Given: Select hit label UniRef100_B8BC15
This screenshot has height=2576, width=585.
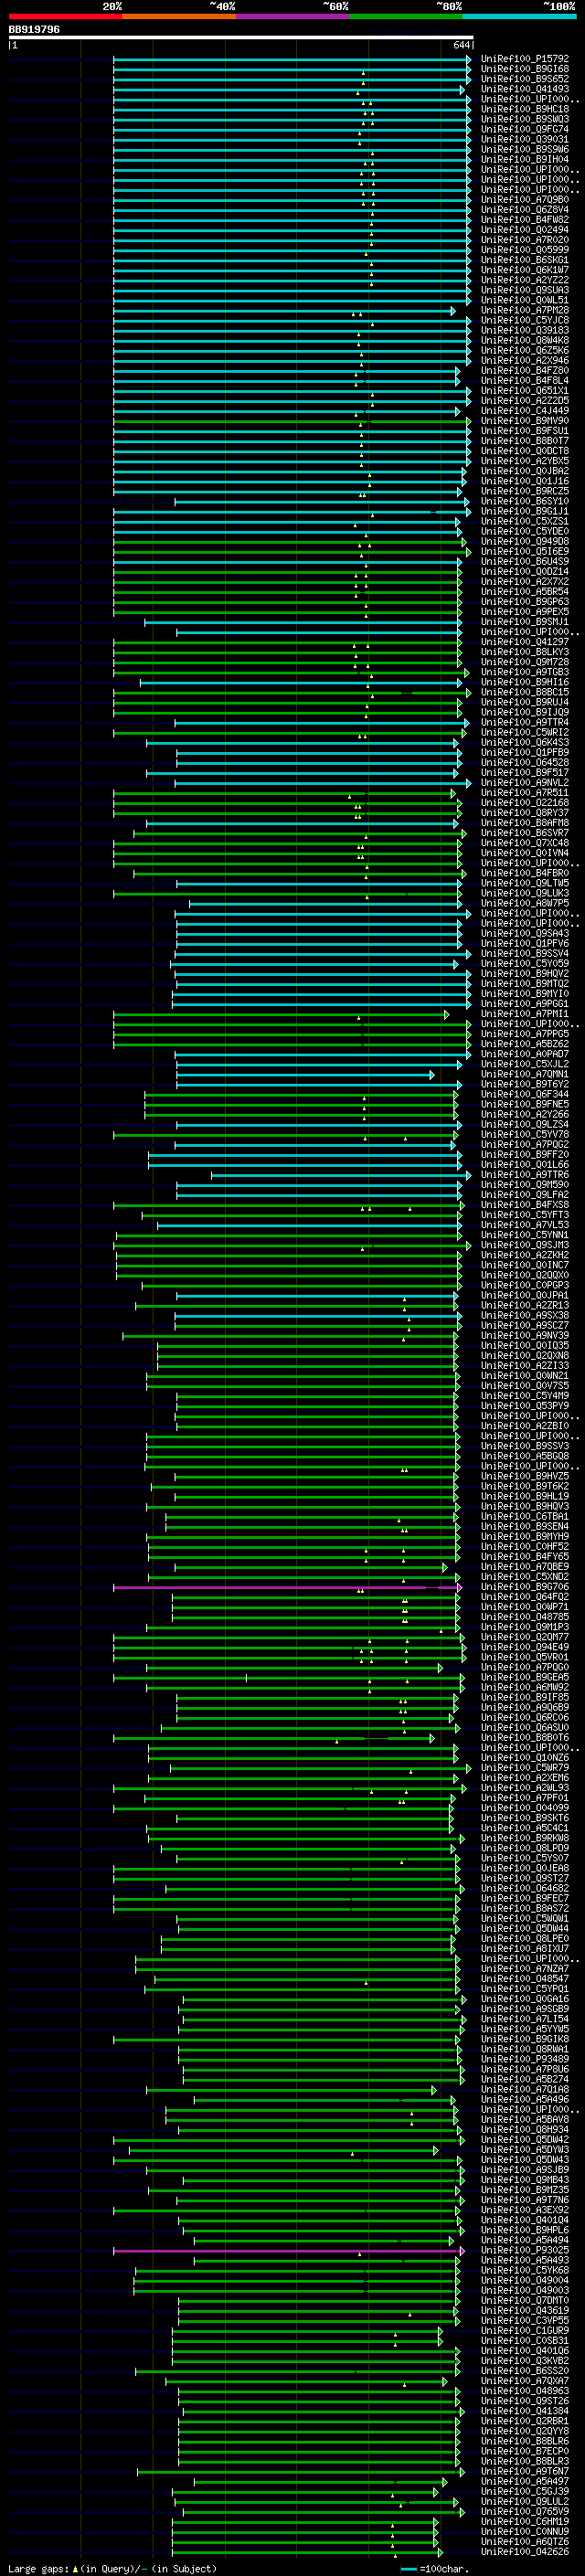Looking at the screenshot, I should point(525,692).
